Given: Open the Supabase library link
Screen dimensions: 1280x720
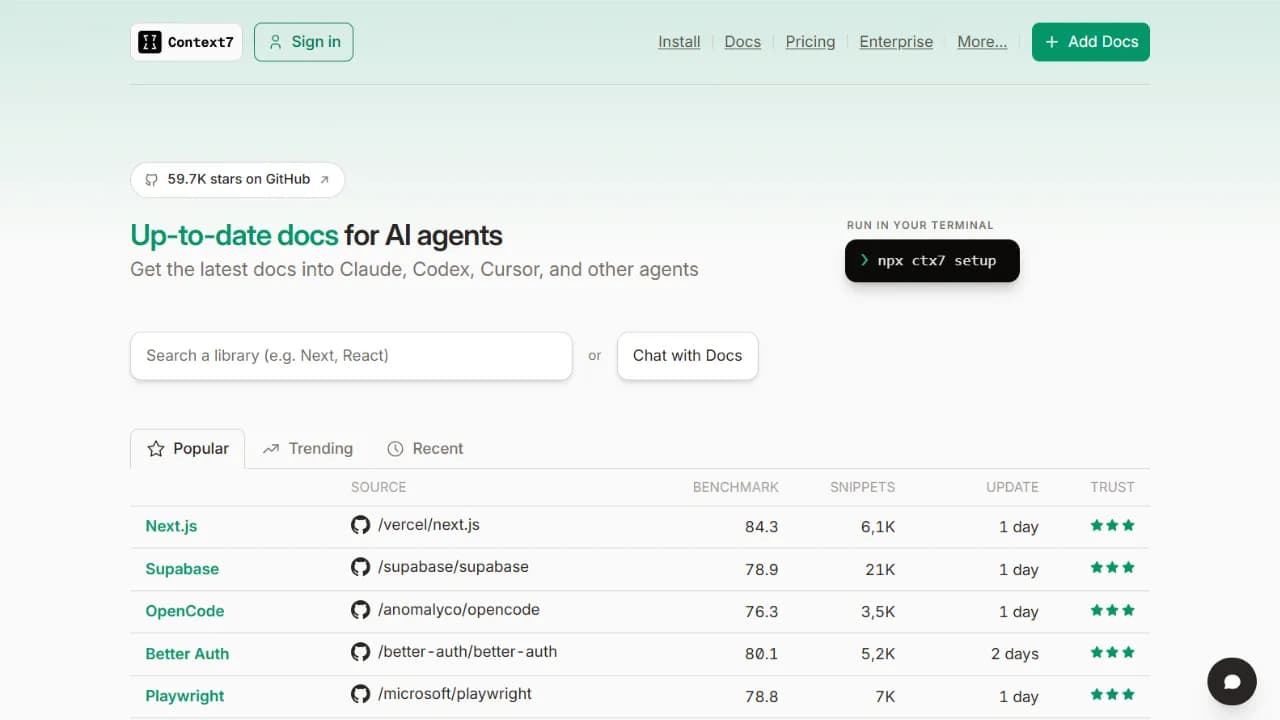Looking at the screenshot, I should point(182,569).
